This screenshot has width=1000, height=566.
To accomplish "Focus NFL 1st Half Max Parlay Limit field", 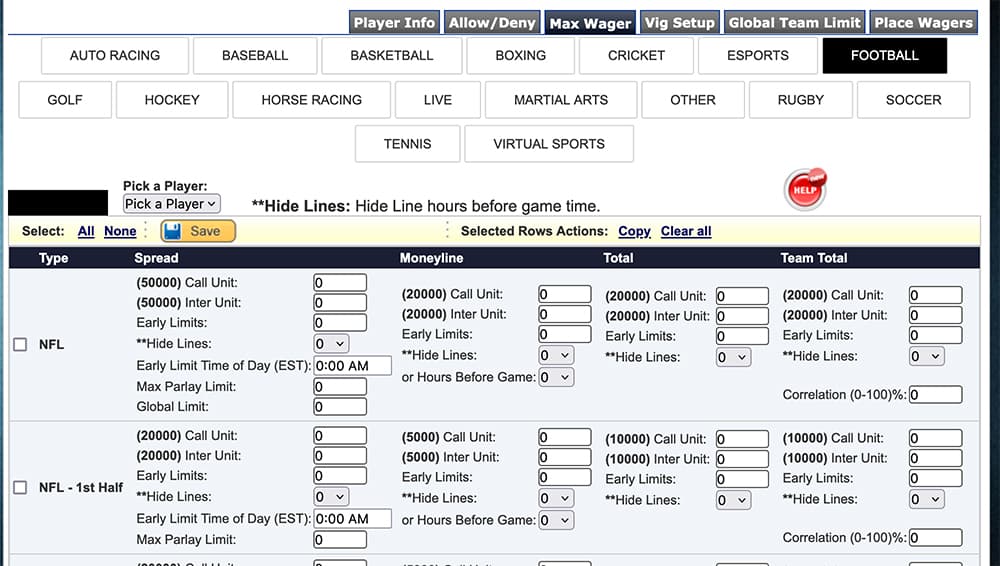I will 340,540.
